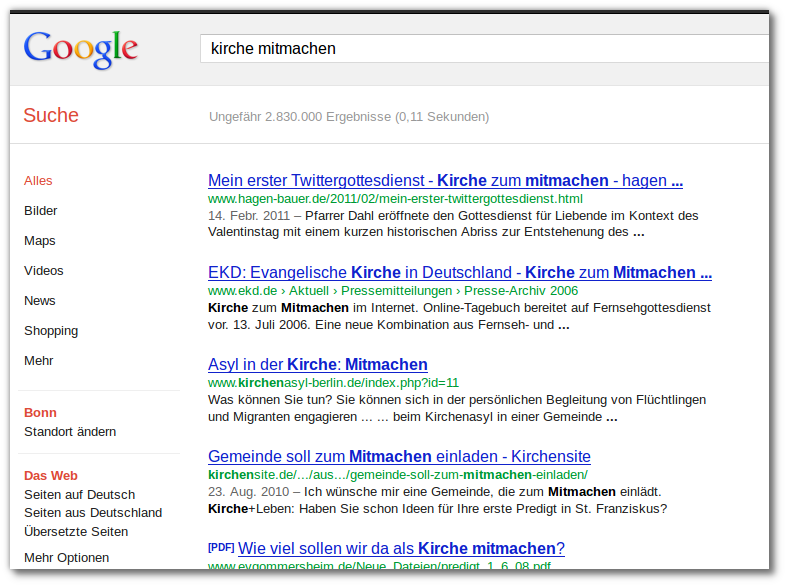Click snippet 'Kirche zum Mitmachen im Internet'
Image resolution: width=786 pixels, height=586 pixels.
(459, 316)
